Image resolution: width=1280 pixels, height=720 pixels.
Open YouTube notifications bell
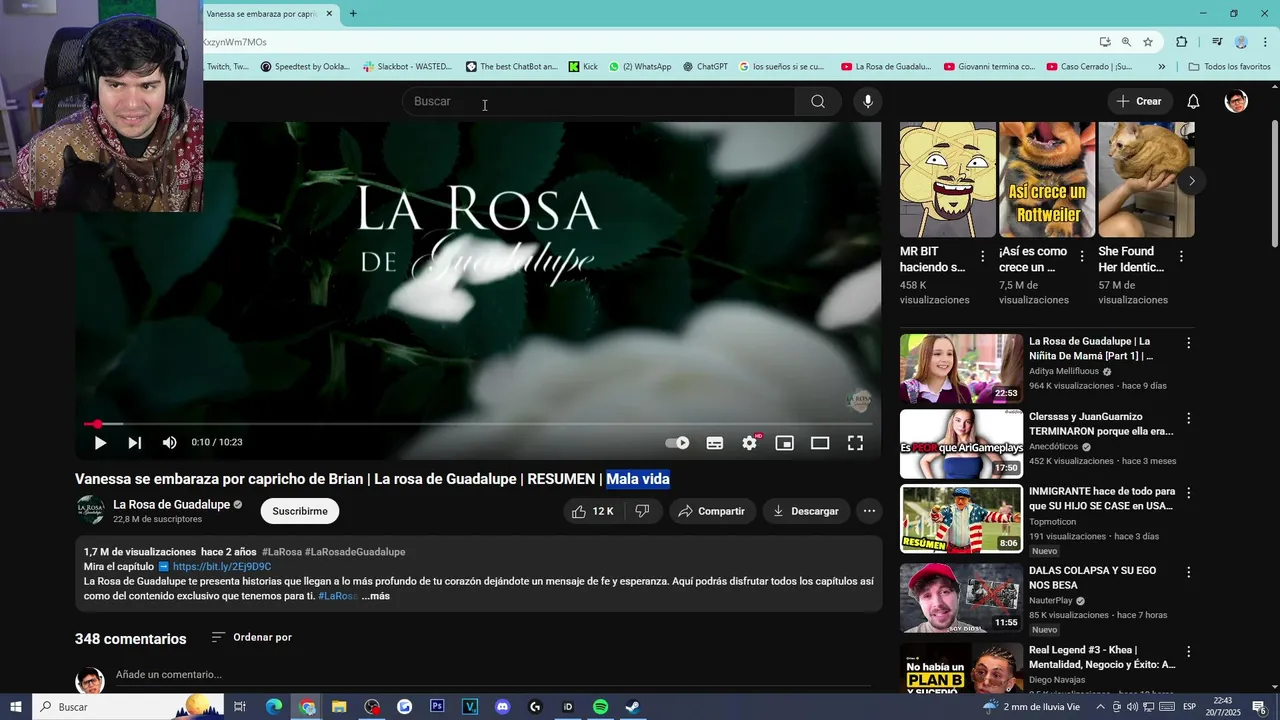[1193, 101]
